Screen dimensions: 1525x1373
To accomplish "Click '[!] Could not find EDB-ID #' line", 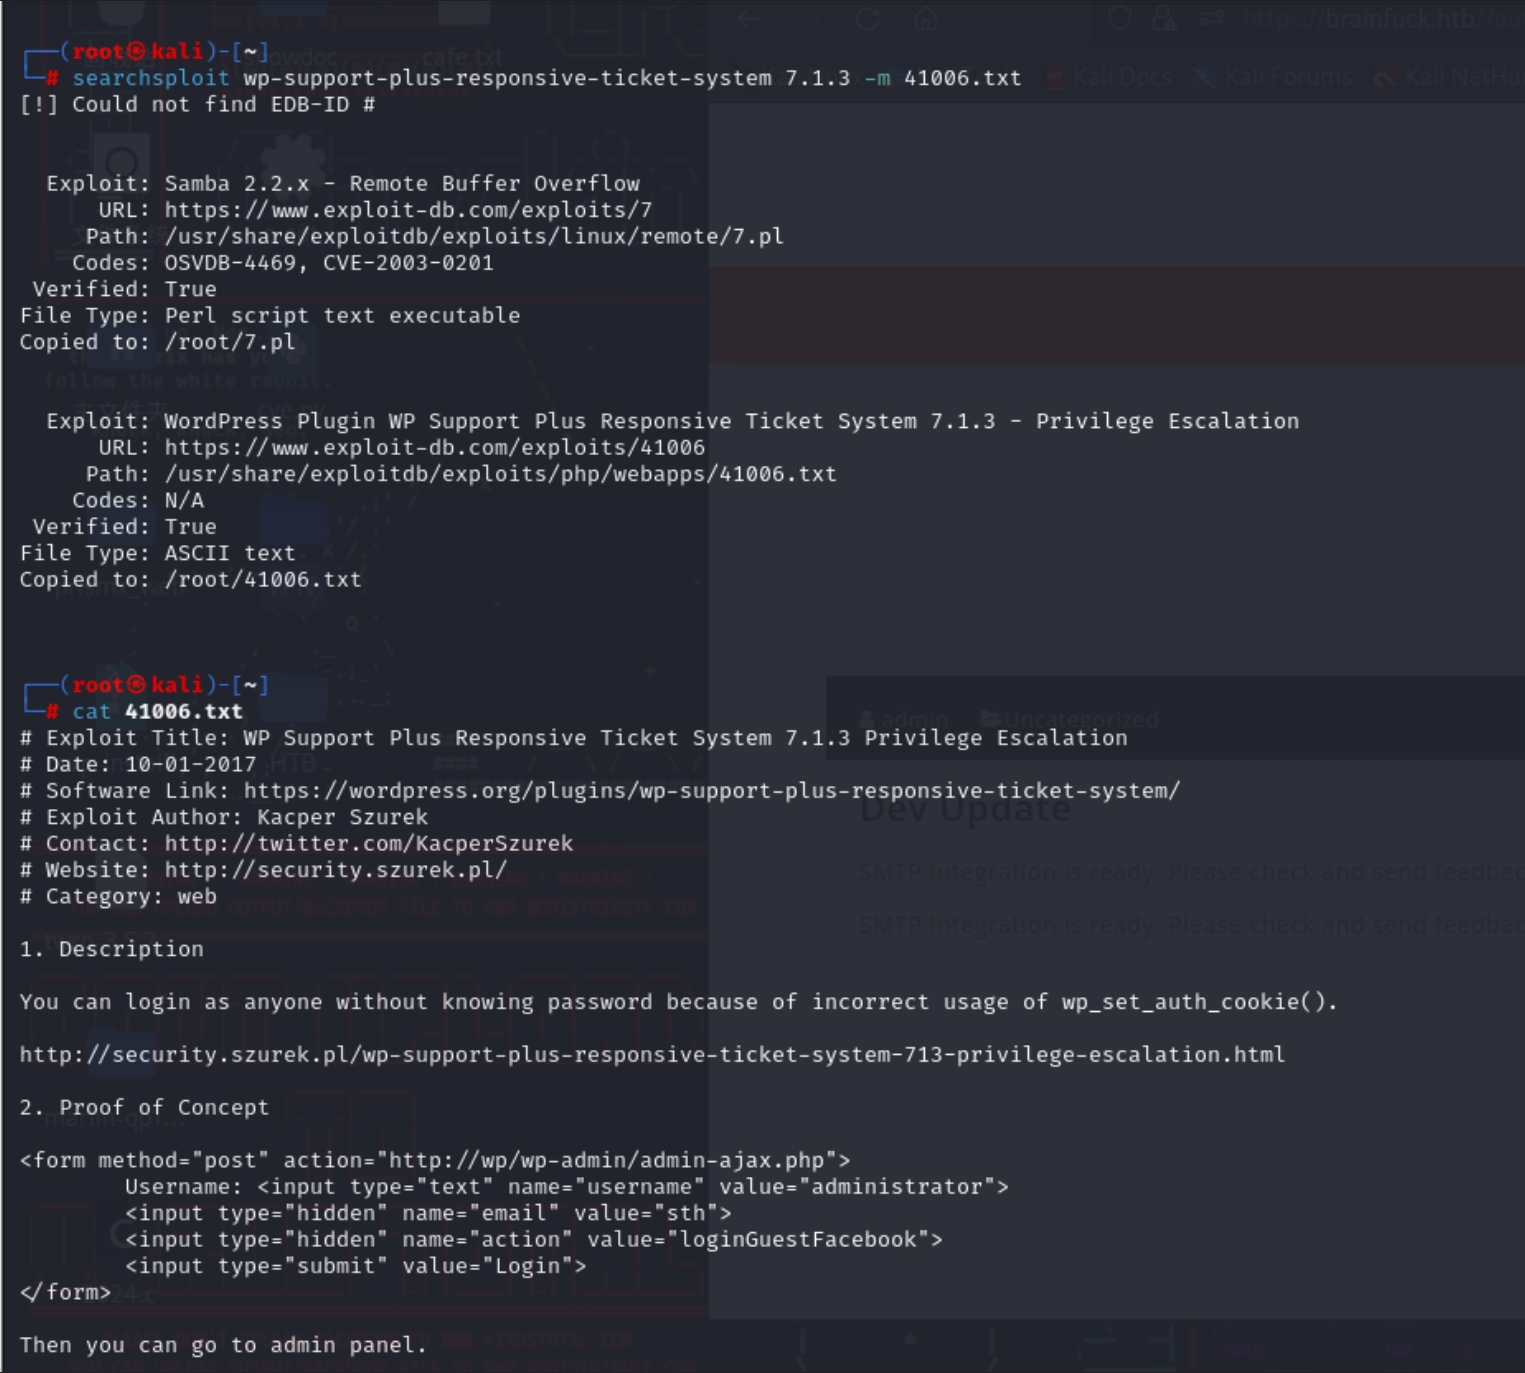I will pos(198,104).
